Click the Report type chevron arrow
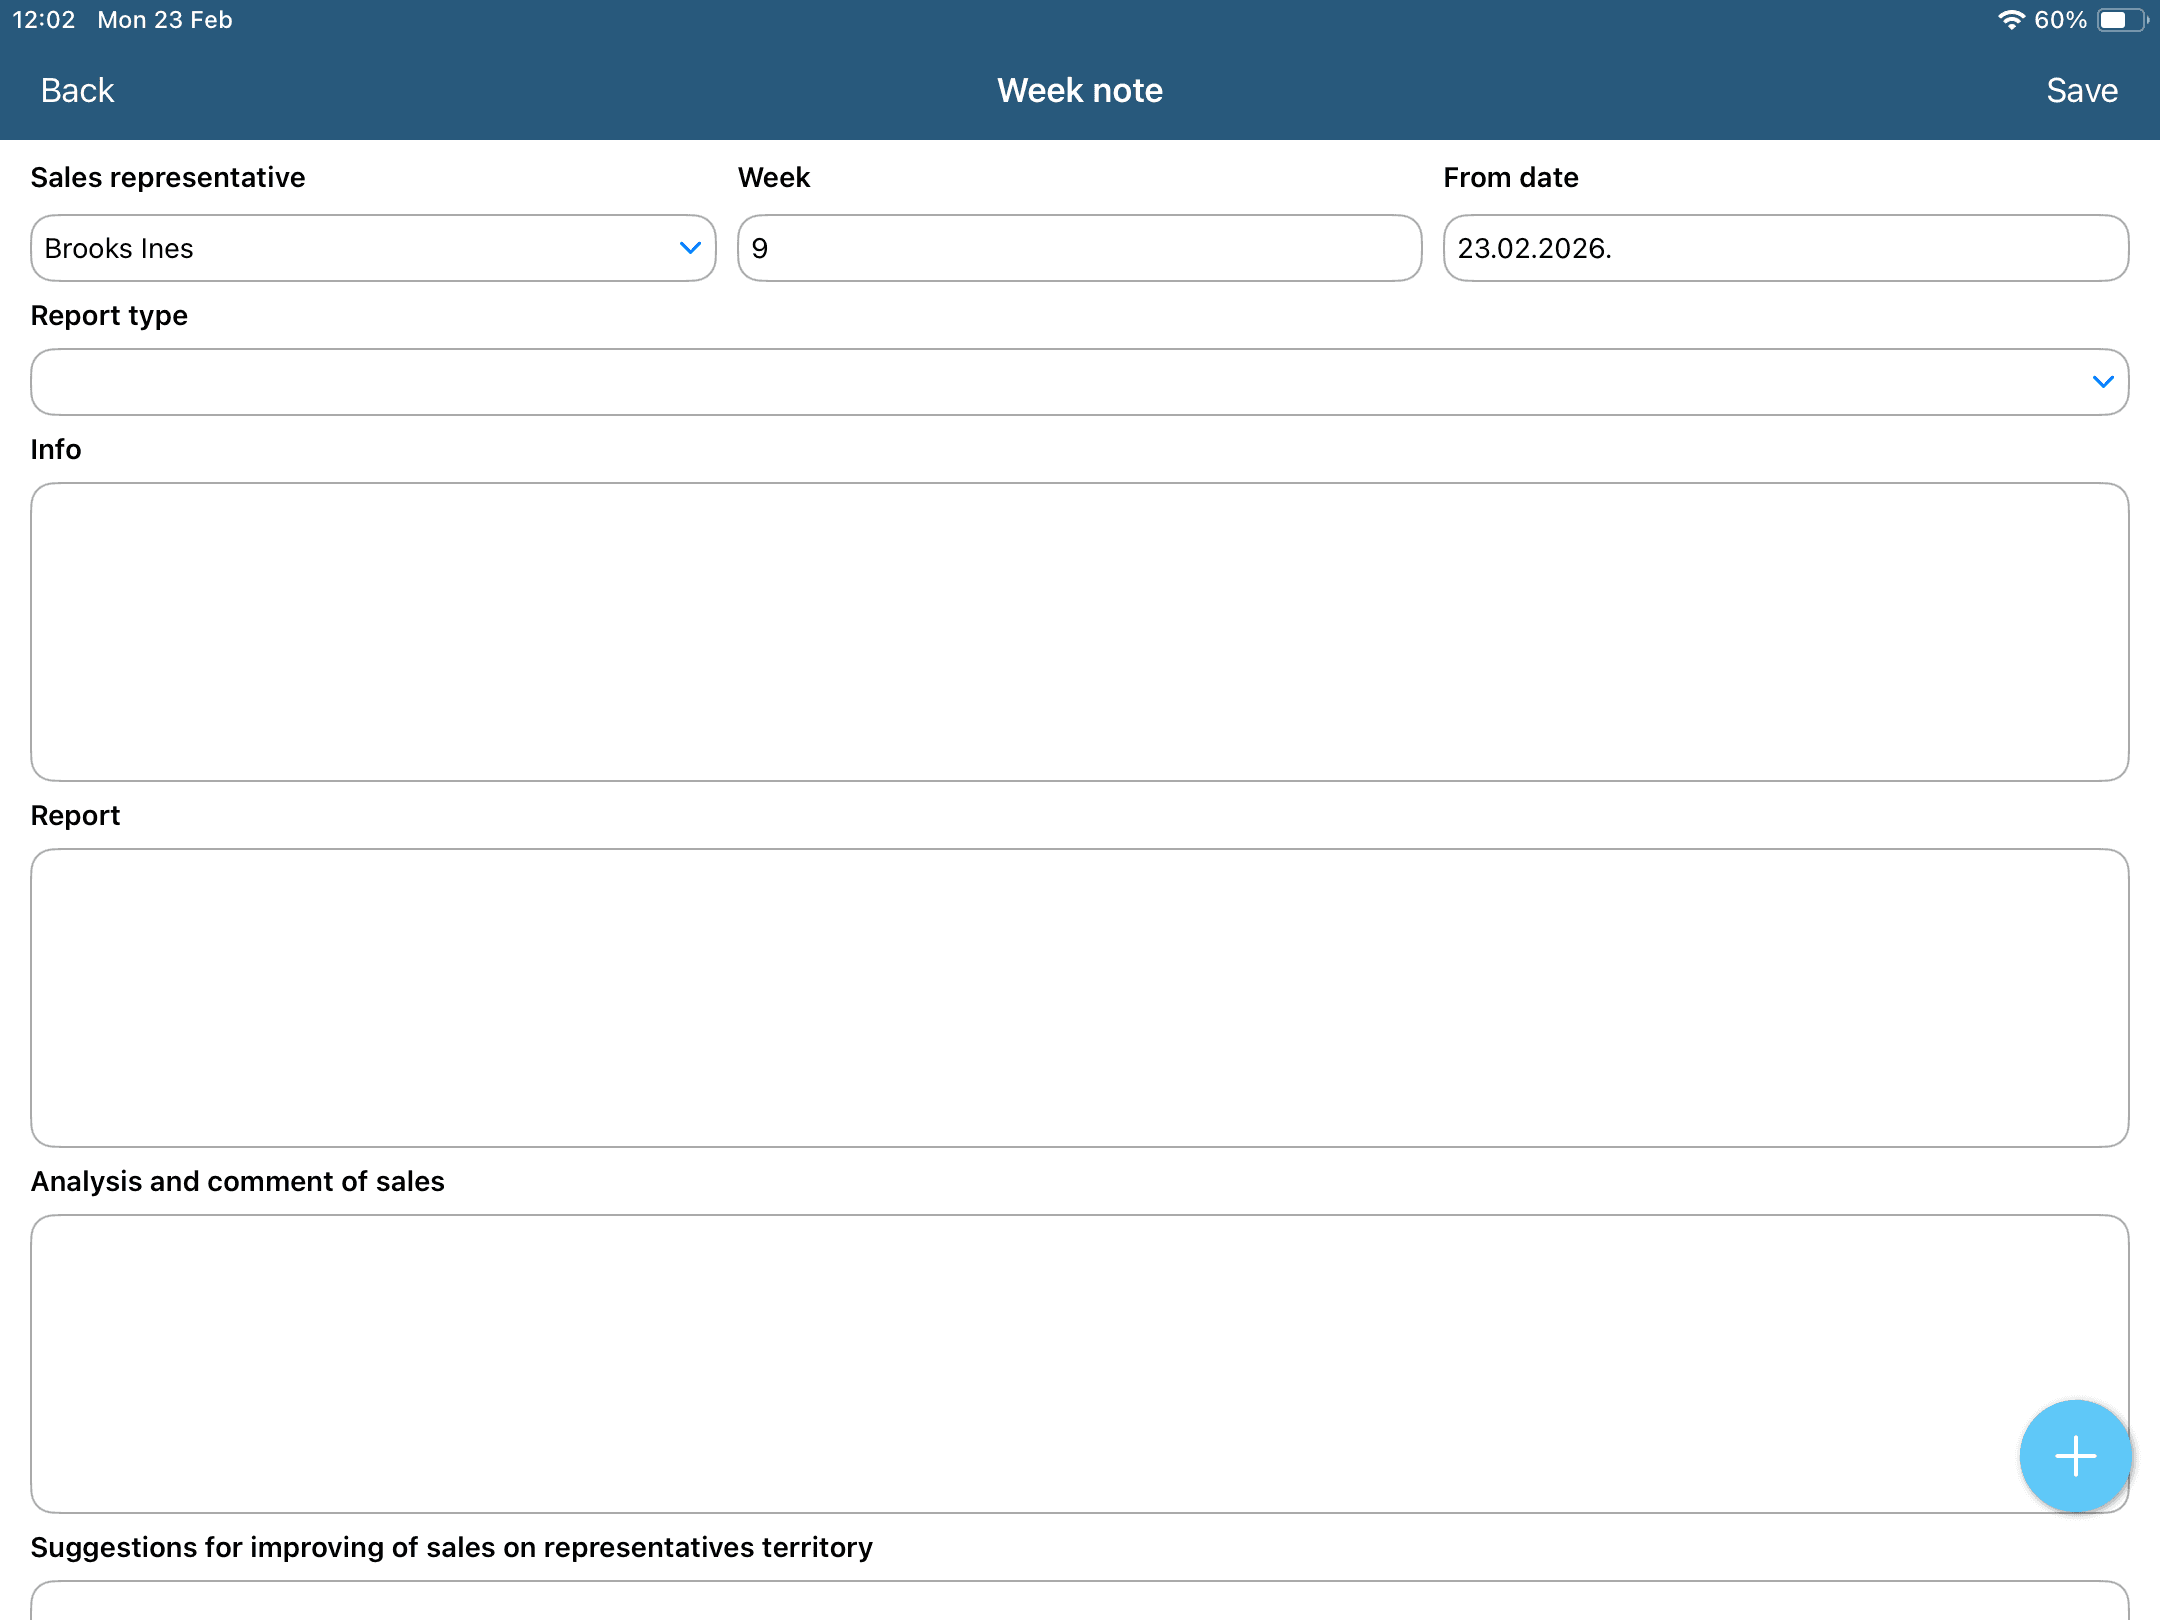The width and height of the screenshot is (2160, 1620). tap(2103, 382)
